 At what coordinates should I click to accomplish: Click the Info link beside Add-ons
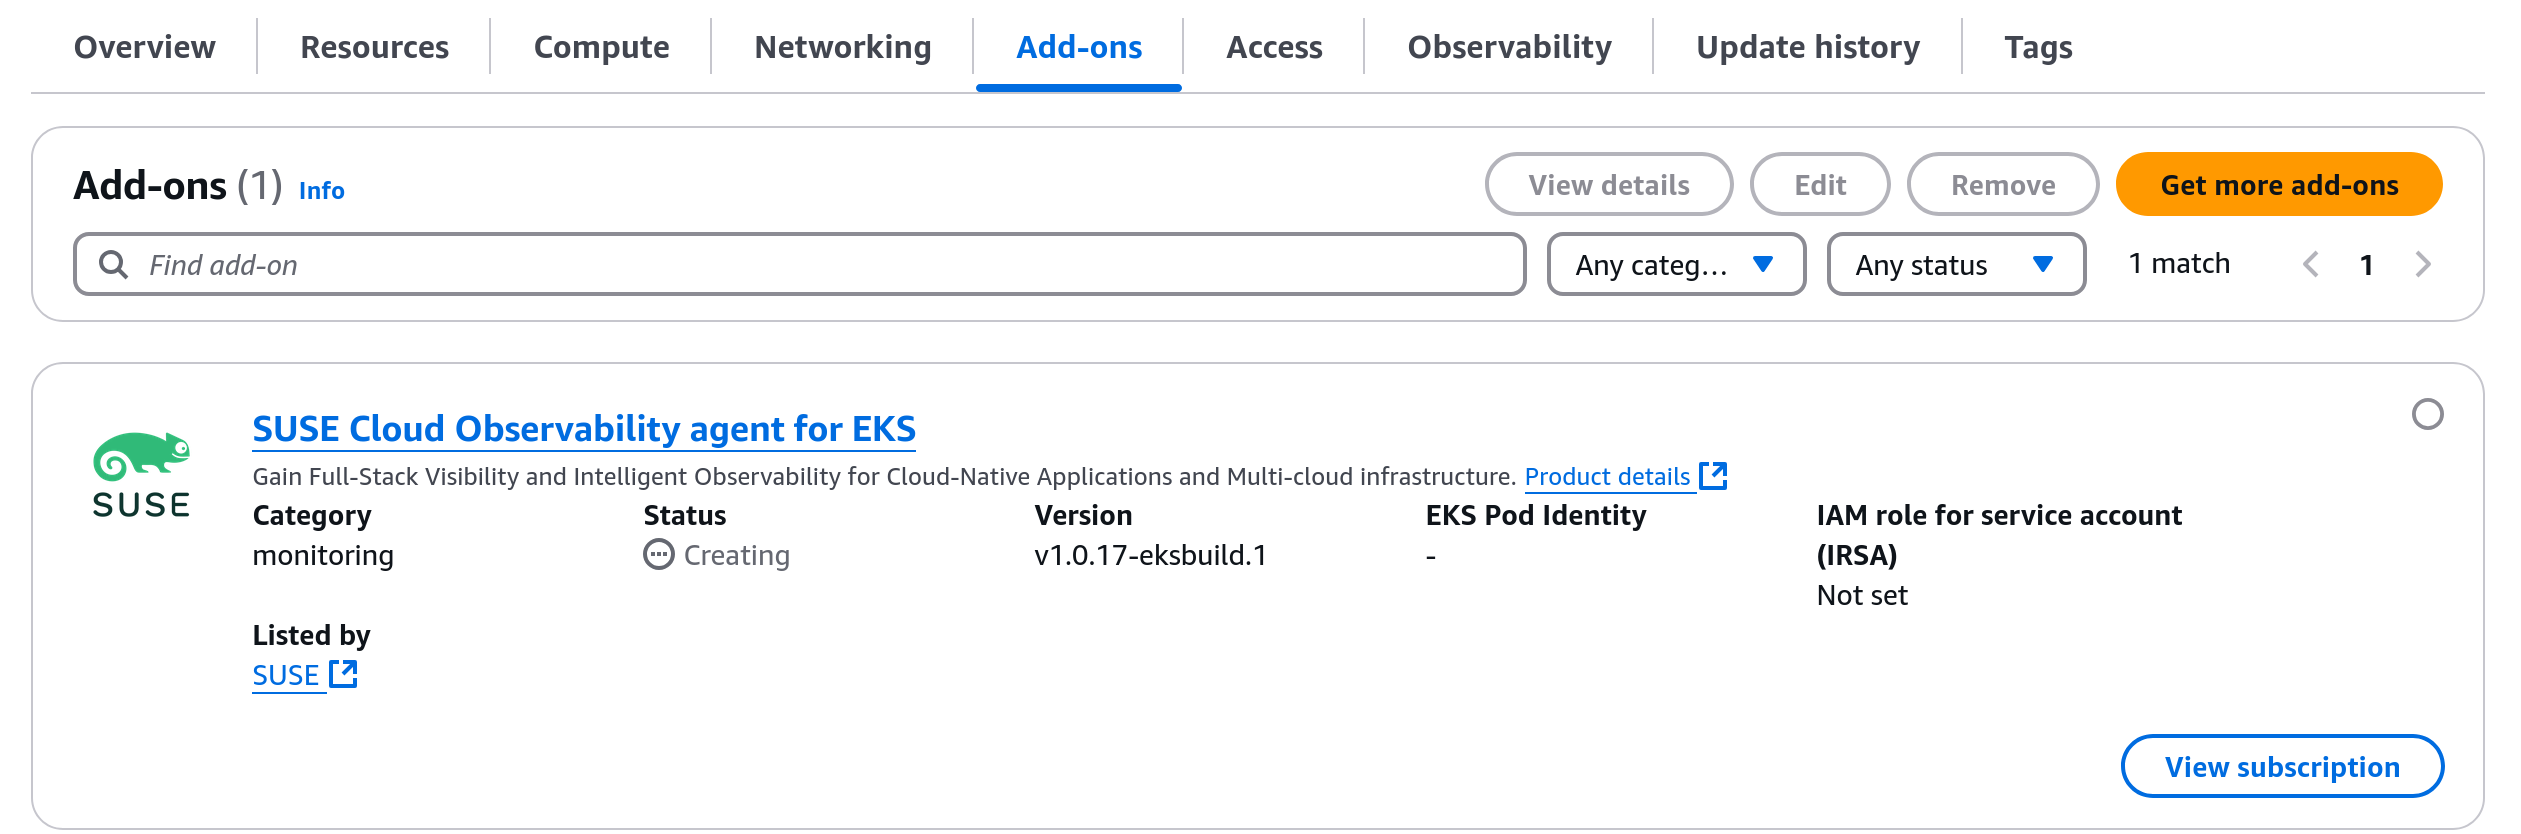click(x=321, y=190)
